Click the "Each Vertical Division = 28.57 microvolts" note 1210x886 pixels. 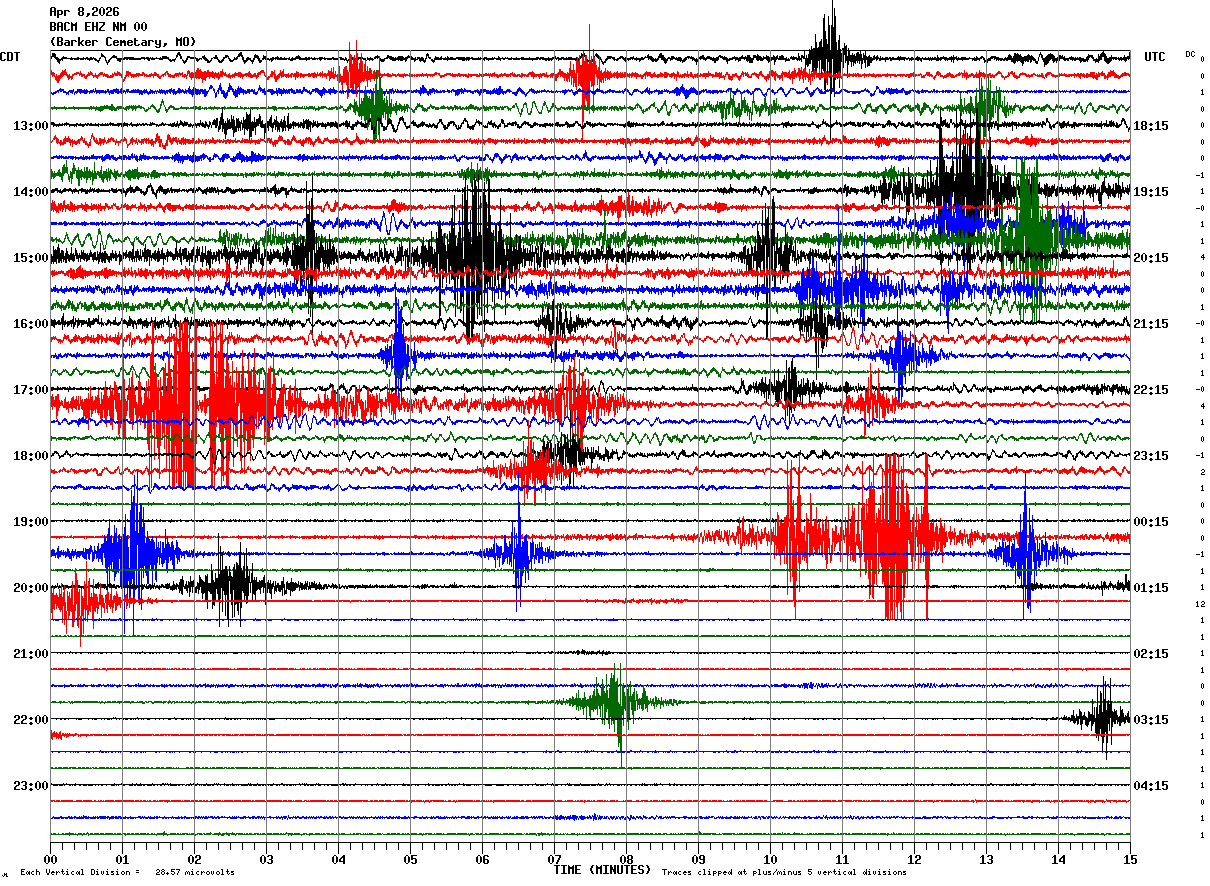click(x=127, y=873)
